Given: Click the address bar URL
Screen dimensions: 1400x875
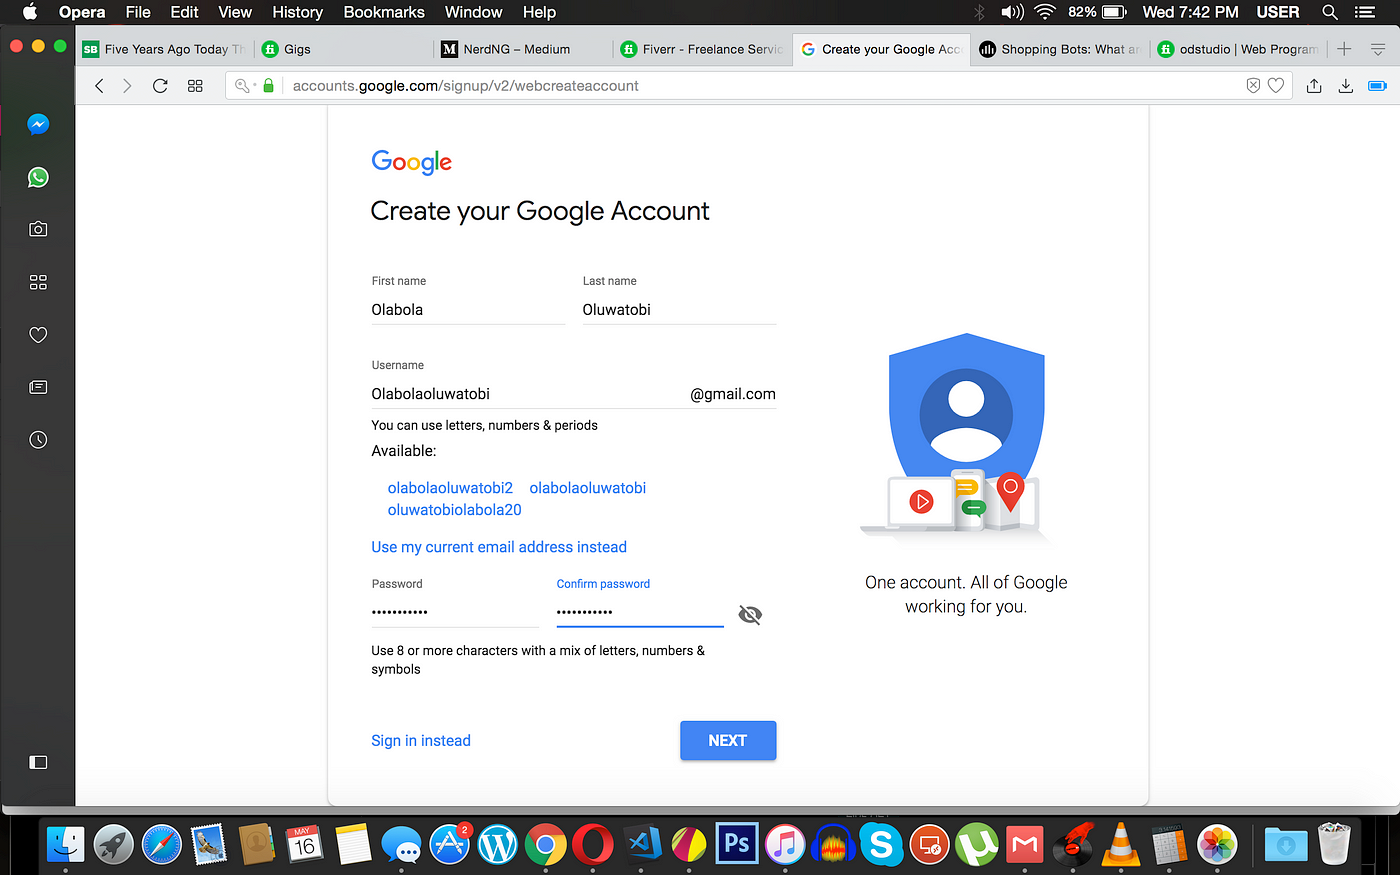Looking at the screenshot, I should (465, 86).
